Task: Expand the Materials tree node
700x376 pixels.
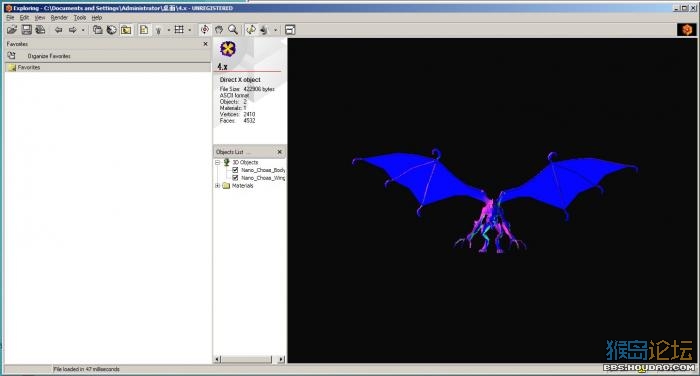Action: point(217,186)
